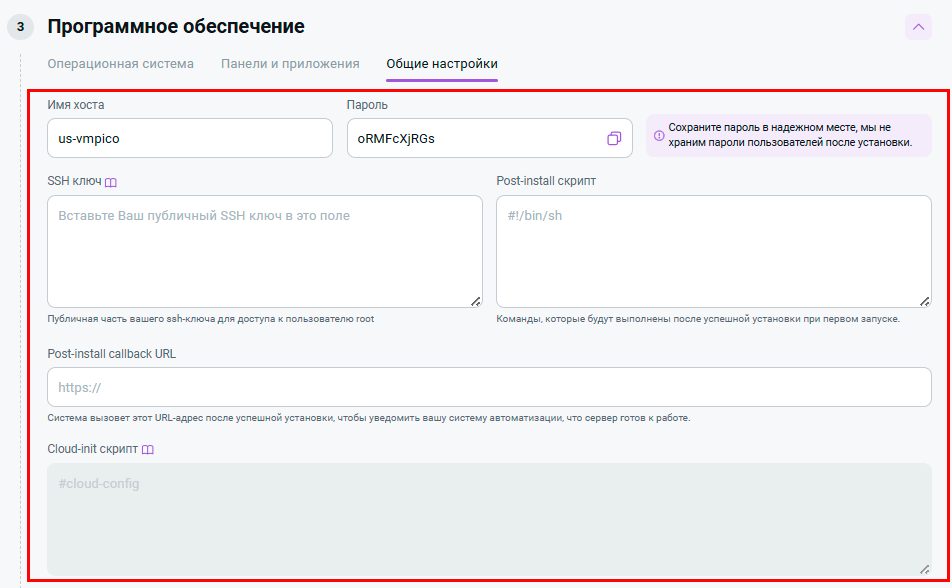The height and width of the screenshot is (588, 952).
Task: Focus the Имя хоста field
Action: [189, 139]
